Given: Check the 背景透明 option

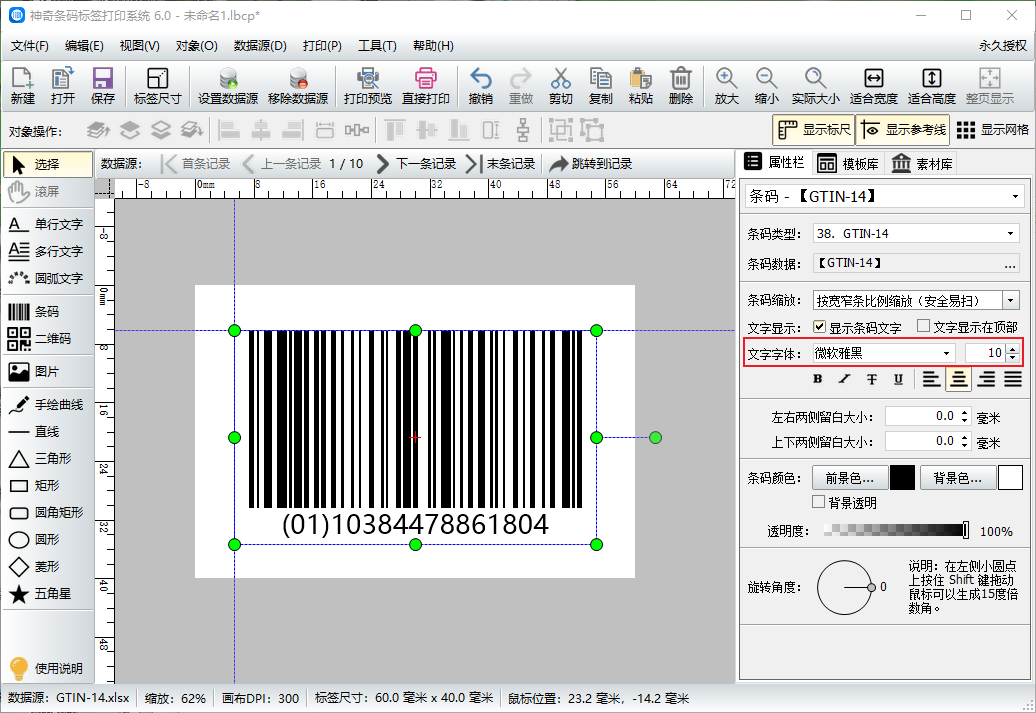Looking at the screenshot, I should (819, 502).
